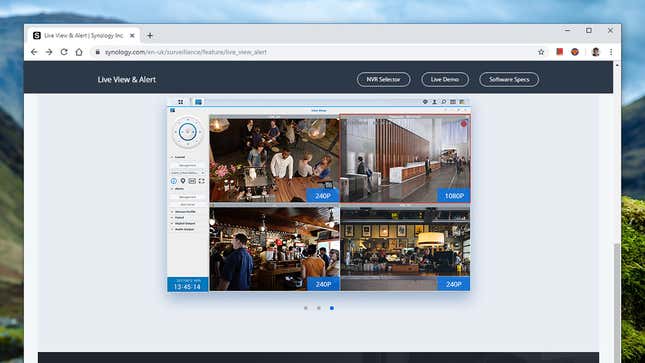Click the fullscreen icon in sidebar
The image size is (645, 363).
(x=202, y=181)
